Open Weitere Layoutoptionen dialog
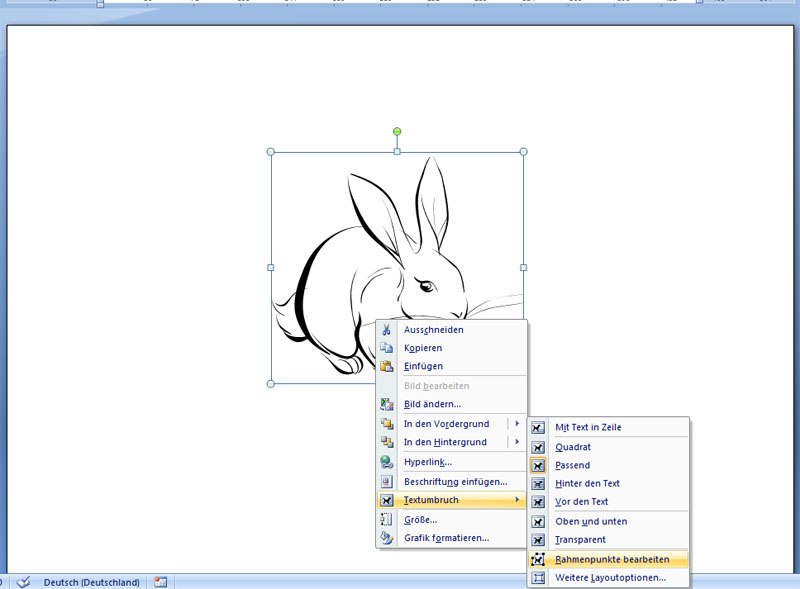This screenshot has height=589, width=800. point(610,578)
